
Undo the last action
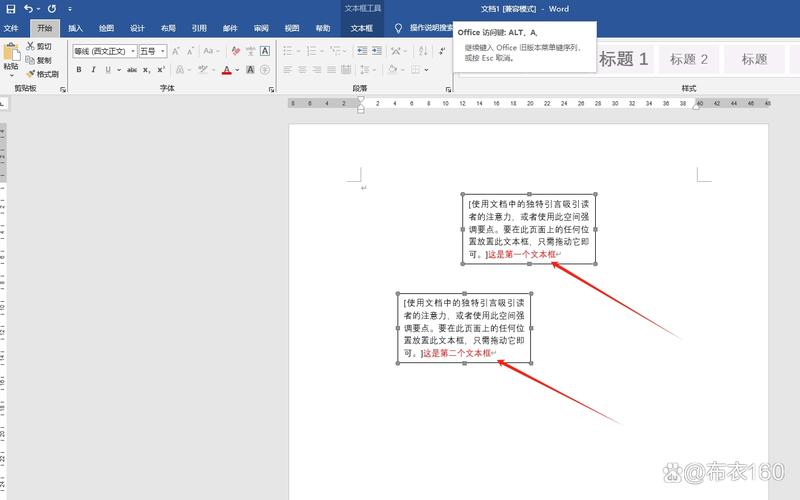pos(29,9)
